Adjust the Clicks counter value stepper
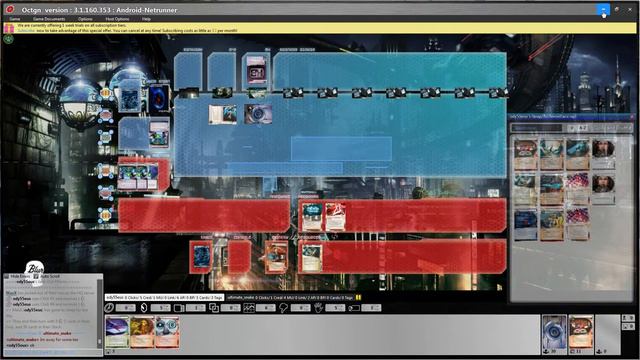 click(126, 308)
